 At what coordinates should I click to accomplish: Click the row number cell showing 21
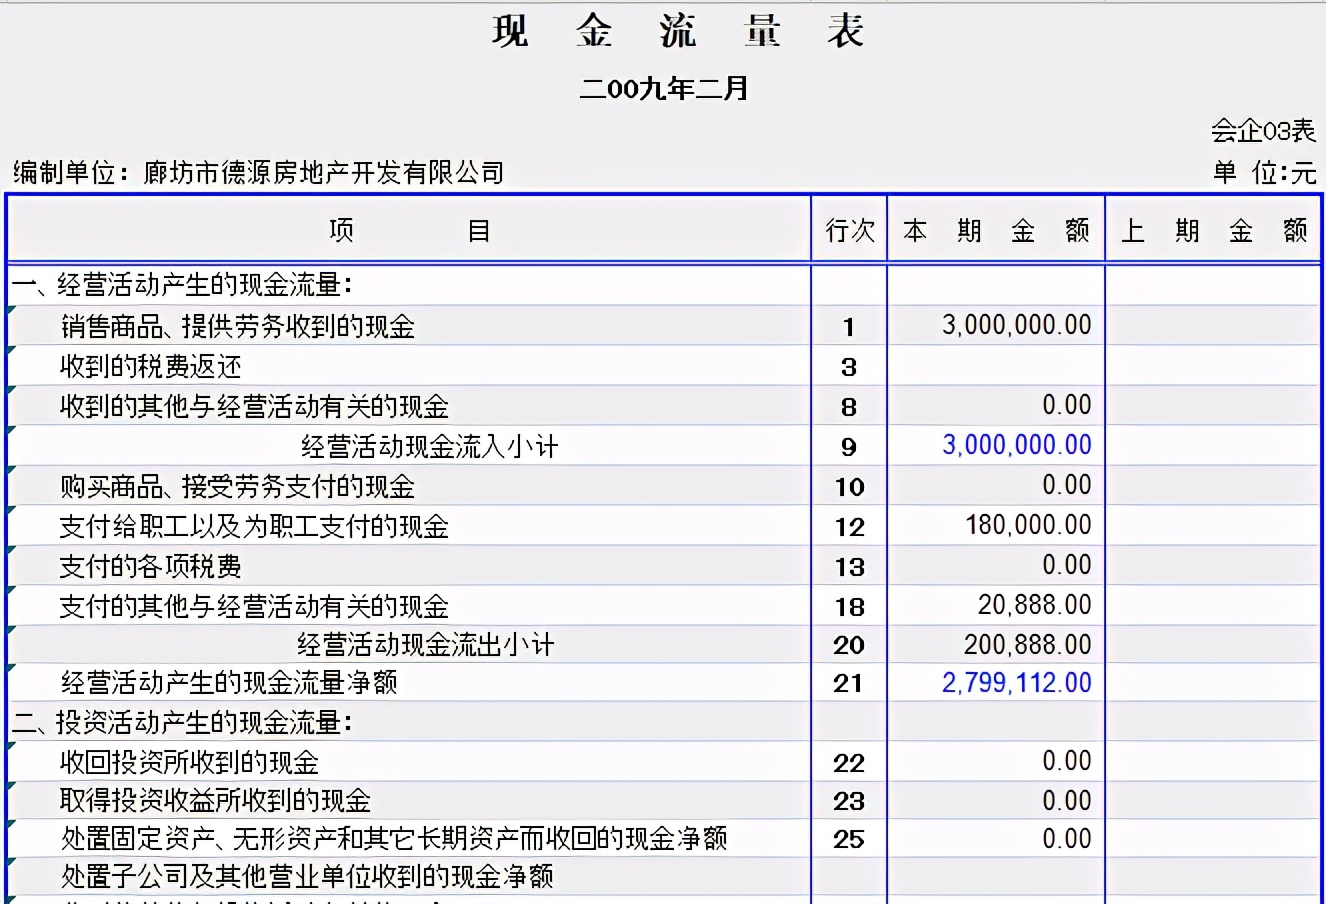point(848,684)
